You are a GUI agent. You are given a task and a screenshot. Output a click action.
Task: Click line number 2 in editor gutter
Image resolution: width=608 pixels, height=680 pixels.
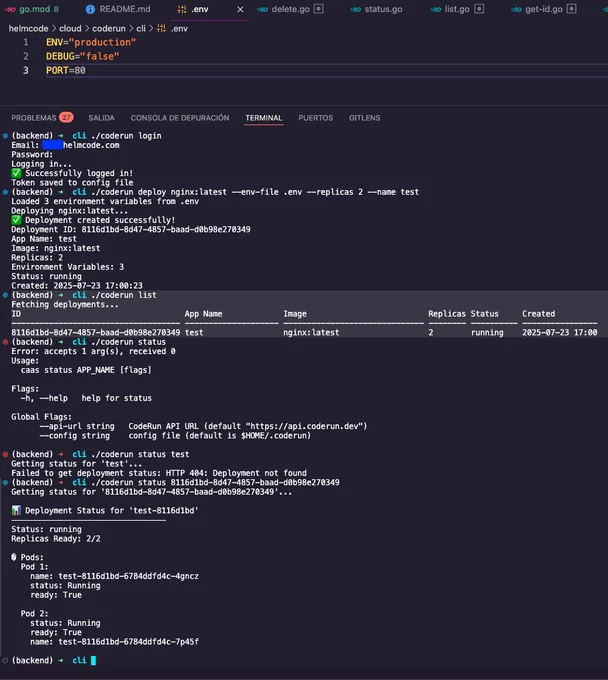pyautogui.click(x=26, y=56)
